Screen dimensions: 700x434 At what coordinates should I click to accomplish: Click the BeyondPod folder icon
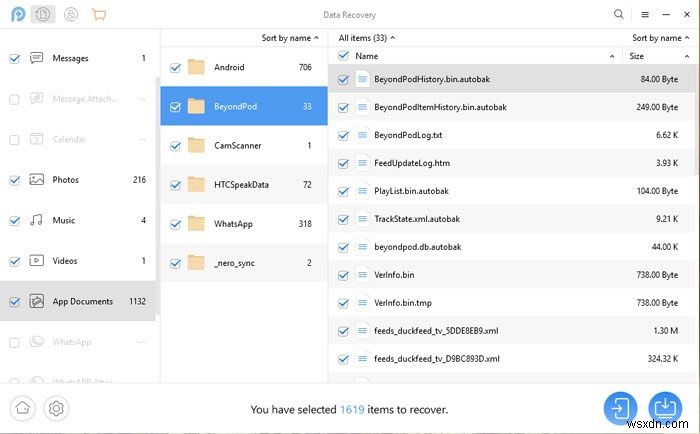click(196, 106)
